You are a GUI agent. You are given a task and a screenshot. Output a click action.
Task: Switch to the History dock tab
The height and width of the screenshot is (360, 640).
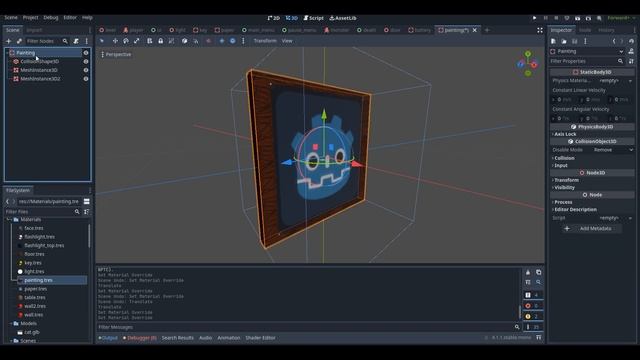[606, 30]
